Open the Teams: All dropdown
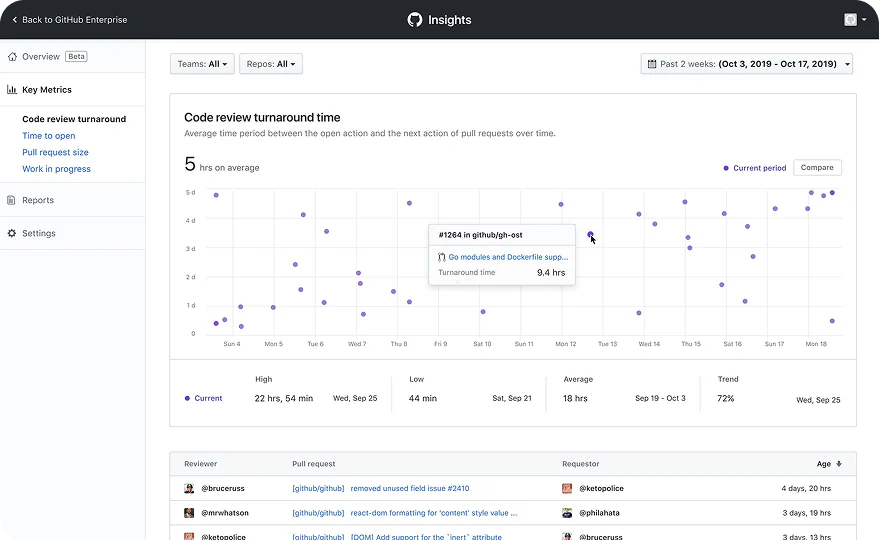The height and width of the screenshot is (540, 879). pyautogui.click(x=202, y=64)
